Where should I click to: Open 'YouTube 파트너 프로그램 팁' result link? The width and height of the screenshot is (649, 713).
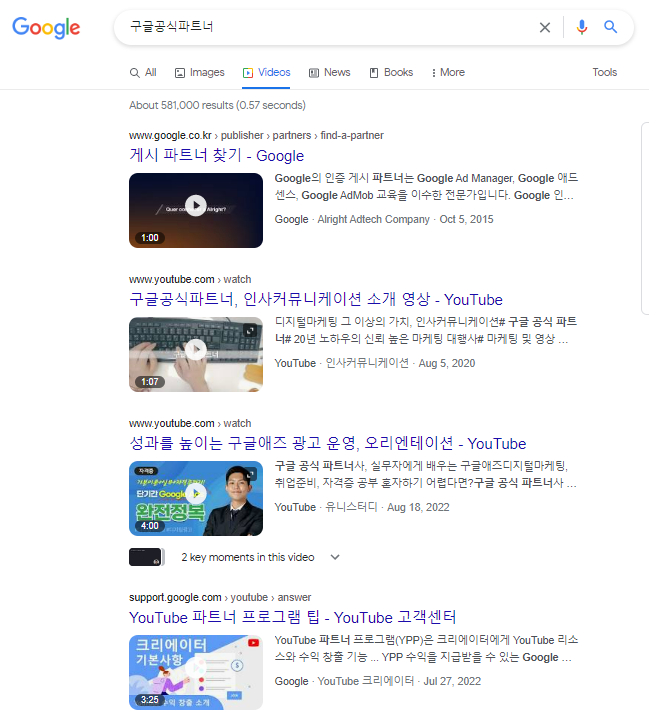[x=292, y=618]
